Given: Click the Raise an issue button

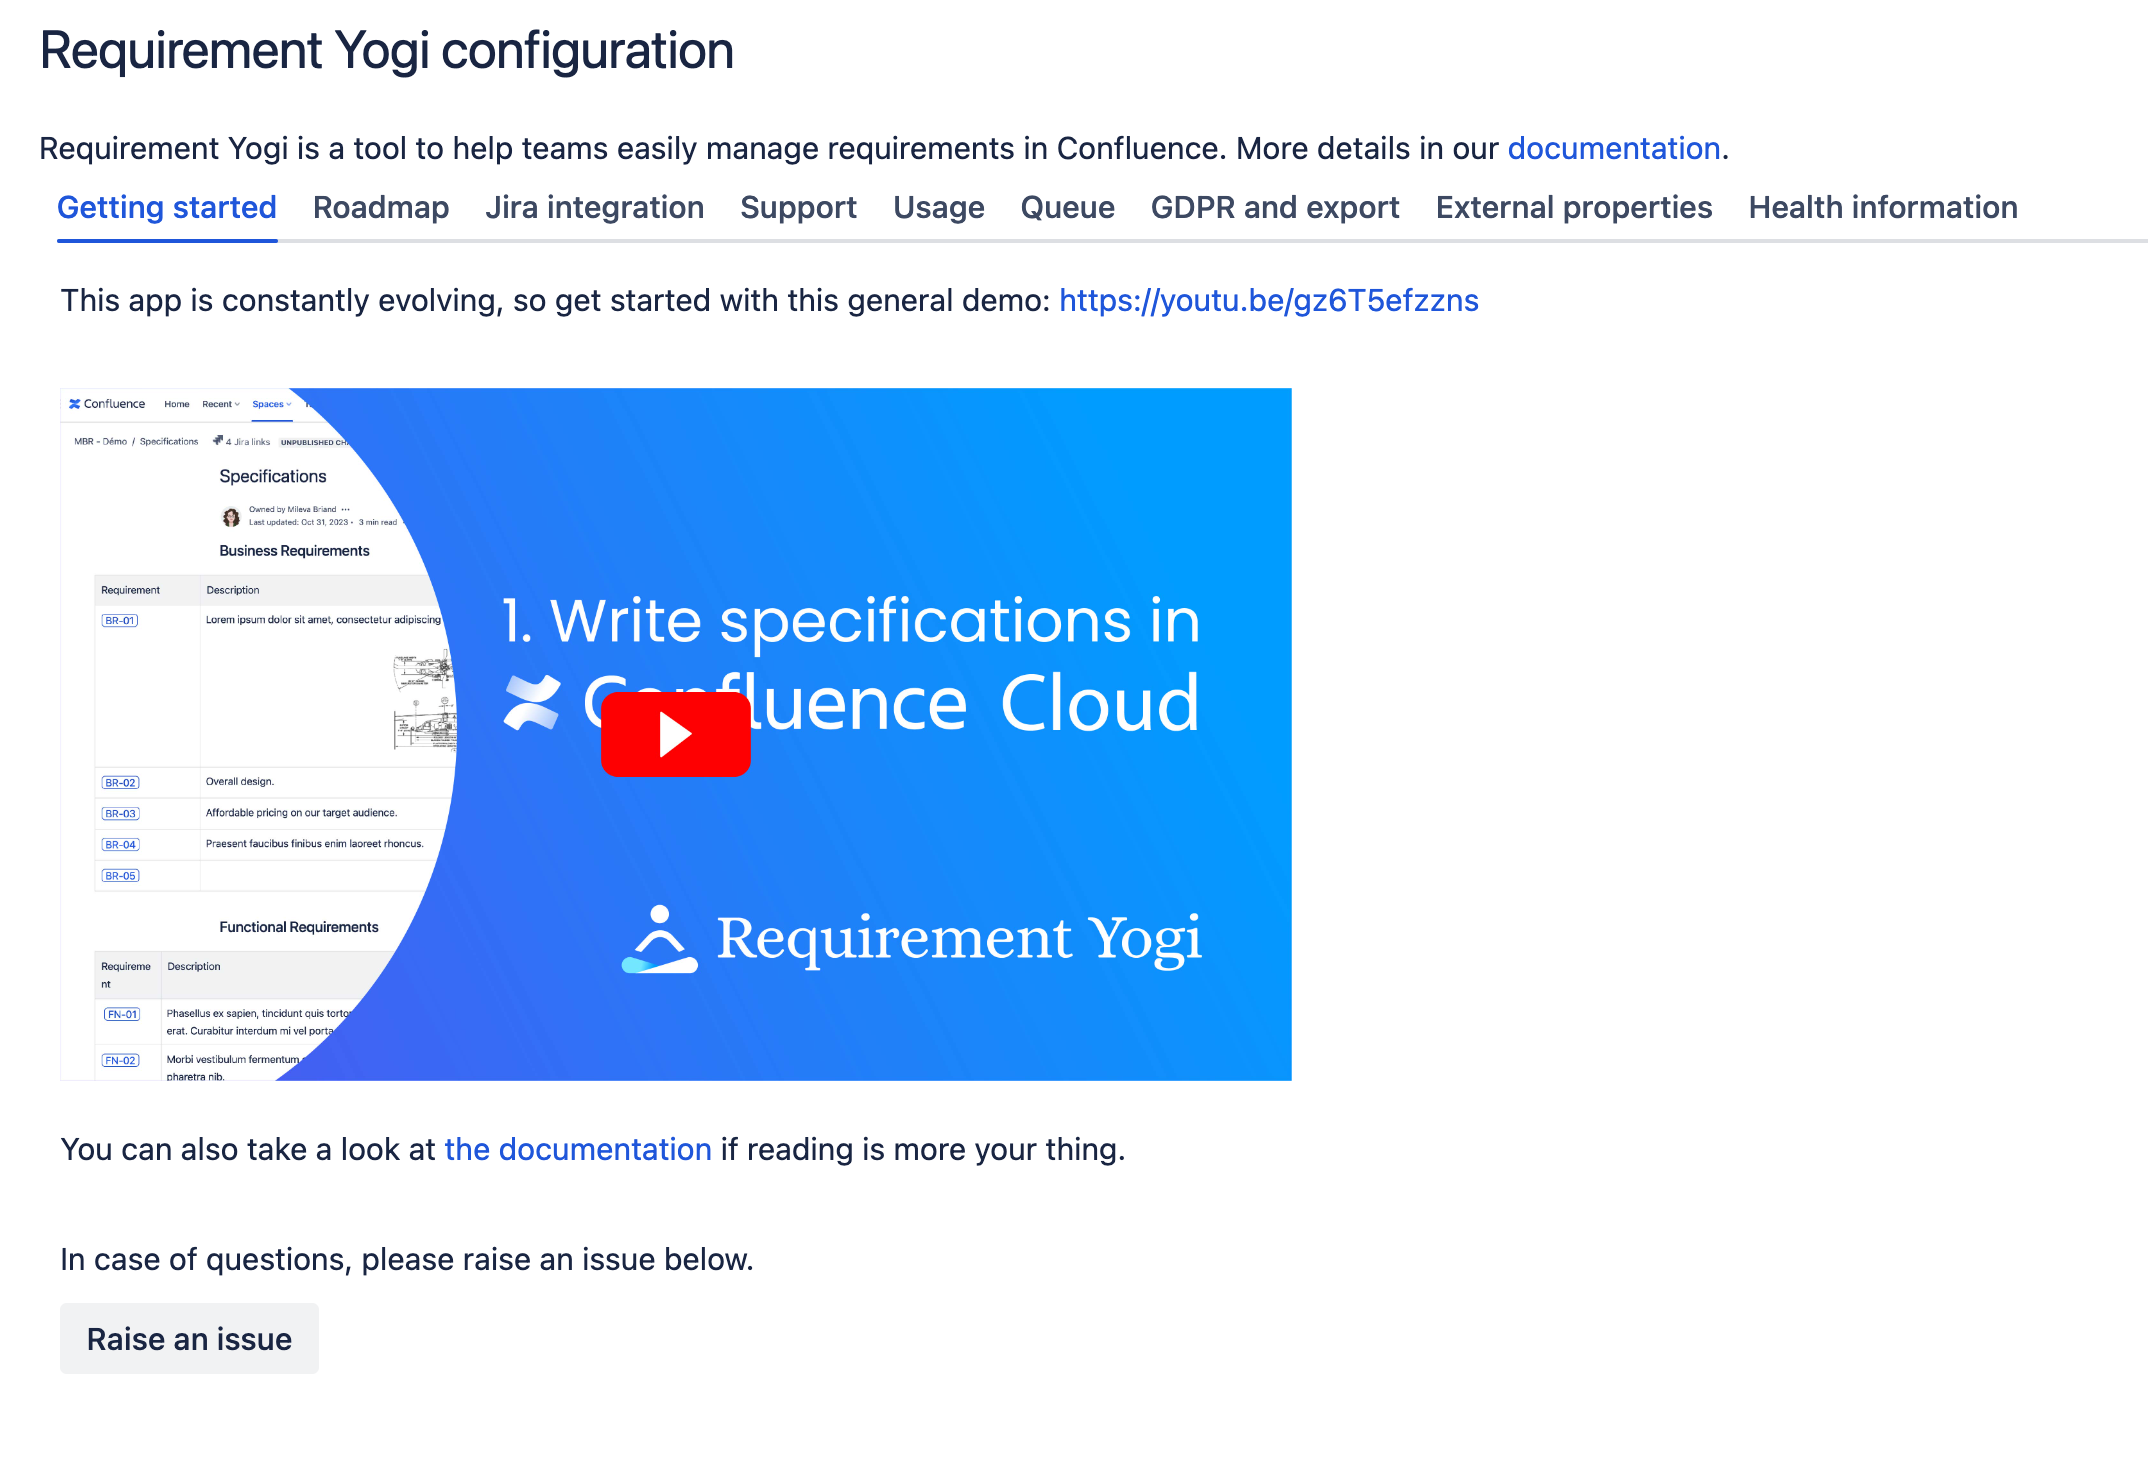Looking at the screenshot, I should pos(189,1338).
